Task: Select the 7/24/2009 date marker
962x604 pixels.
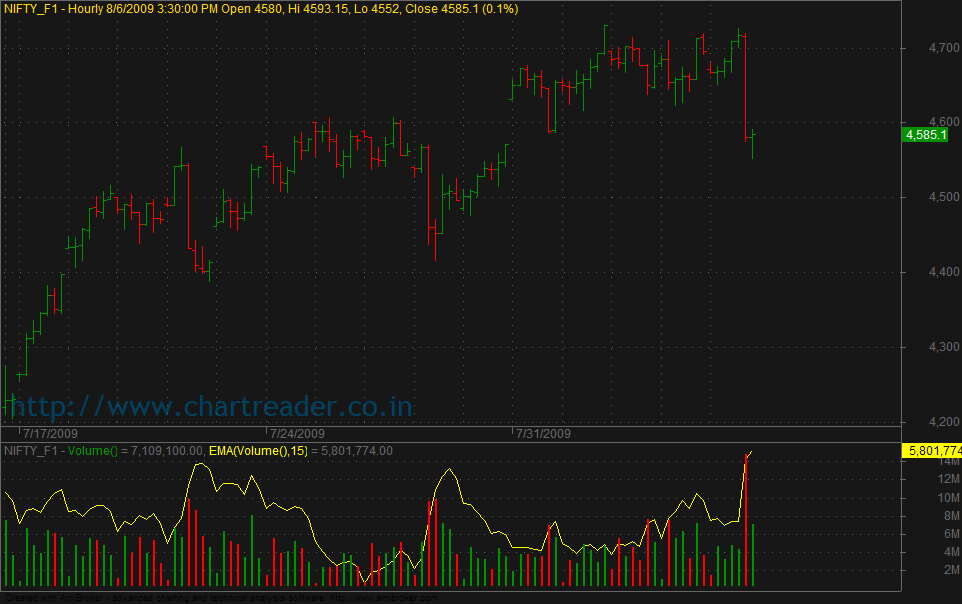Action: 296,434
